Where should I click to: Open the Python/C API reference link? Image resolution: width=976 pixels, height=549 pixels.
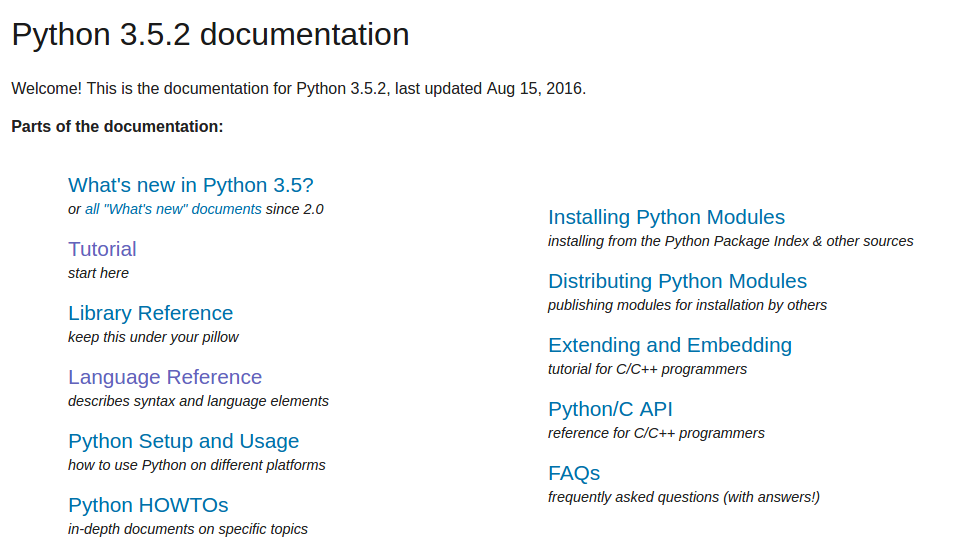click(x=610, y=410)
